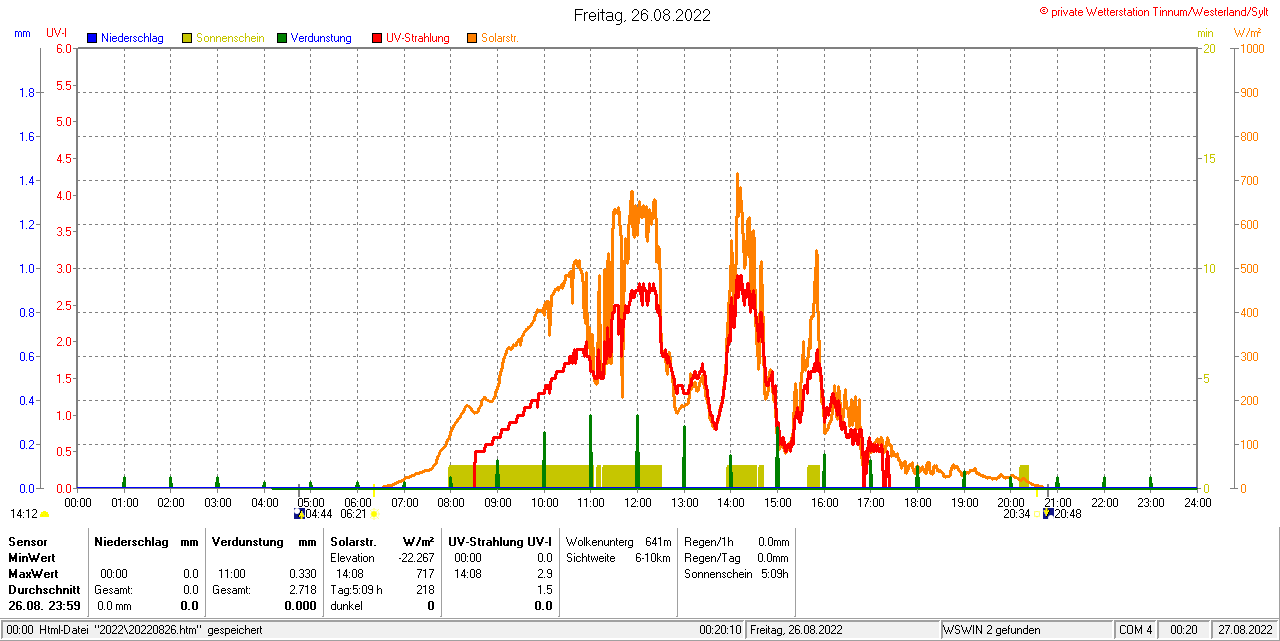This screenshot has height=641, width=1280.
Task: Click the sunrise marker icon at 06:21
Action: [x=374, y=514]
